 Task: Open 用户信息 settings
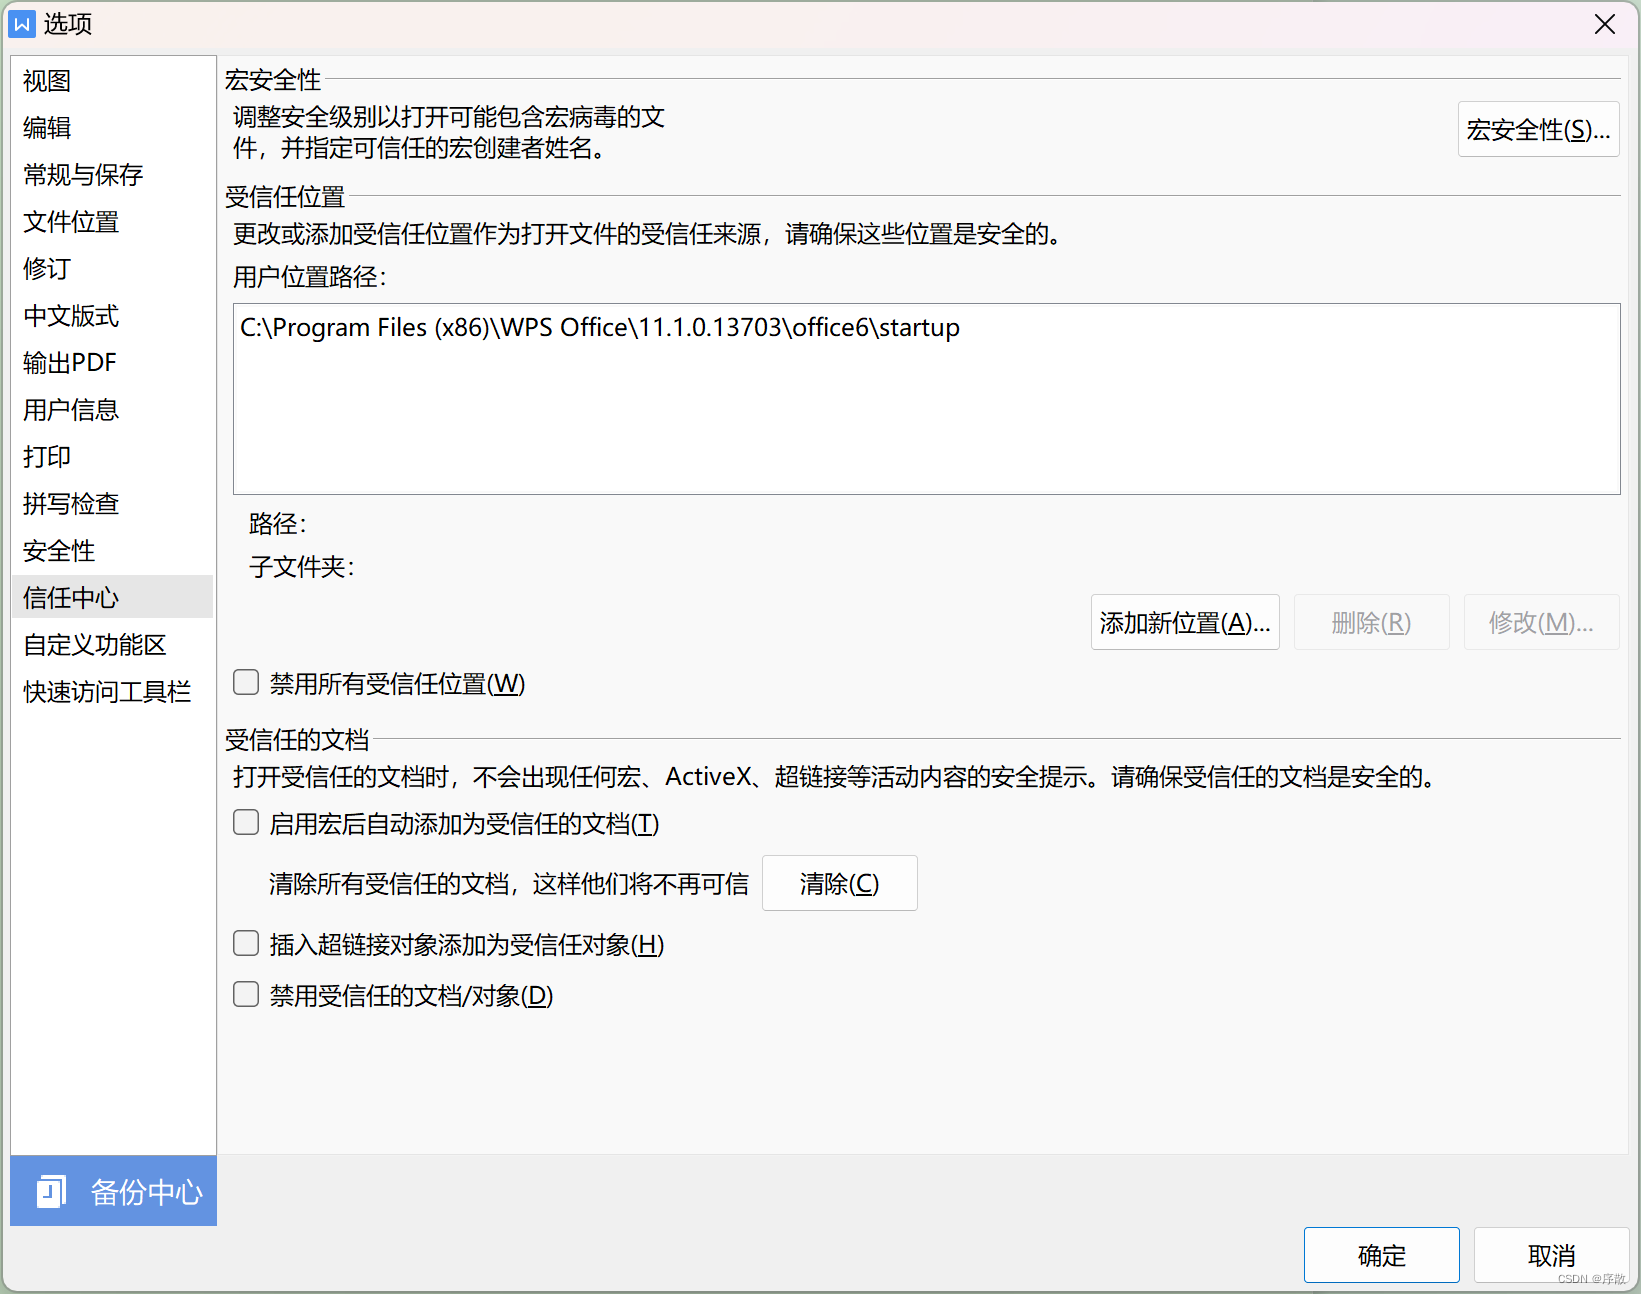[x=112, y=410]
